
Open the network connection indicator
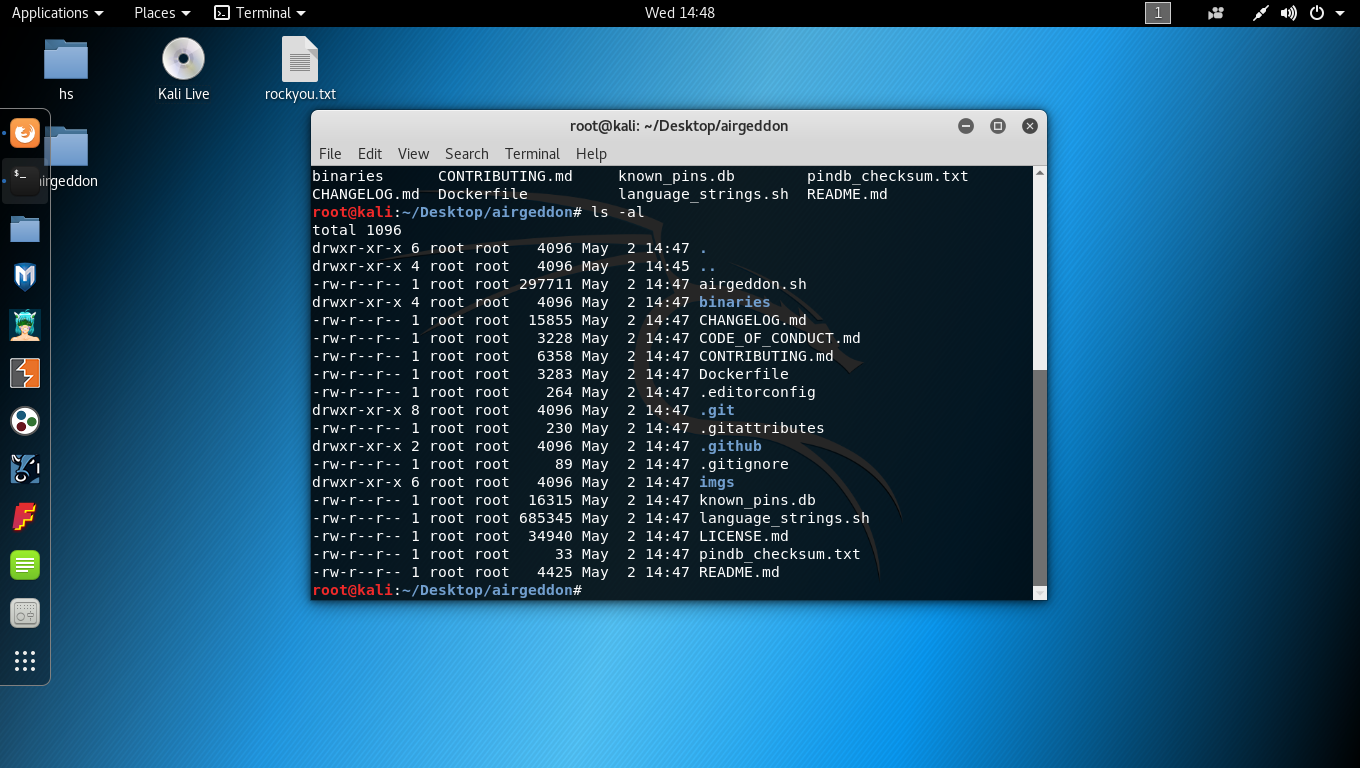[1261, 13]
